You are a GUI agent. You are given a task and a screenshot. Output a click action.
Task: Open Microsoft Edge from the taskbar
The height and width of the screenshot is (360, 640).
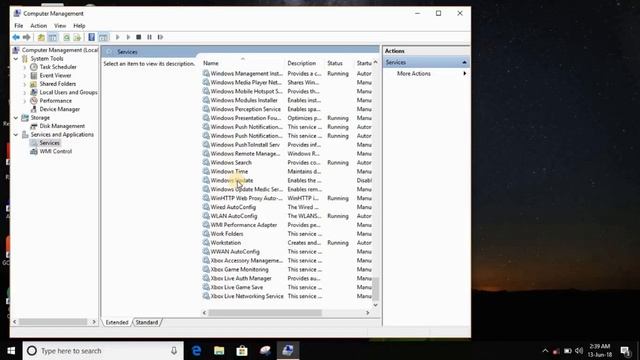coord(196,351)
